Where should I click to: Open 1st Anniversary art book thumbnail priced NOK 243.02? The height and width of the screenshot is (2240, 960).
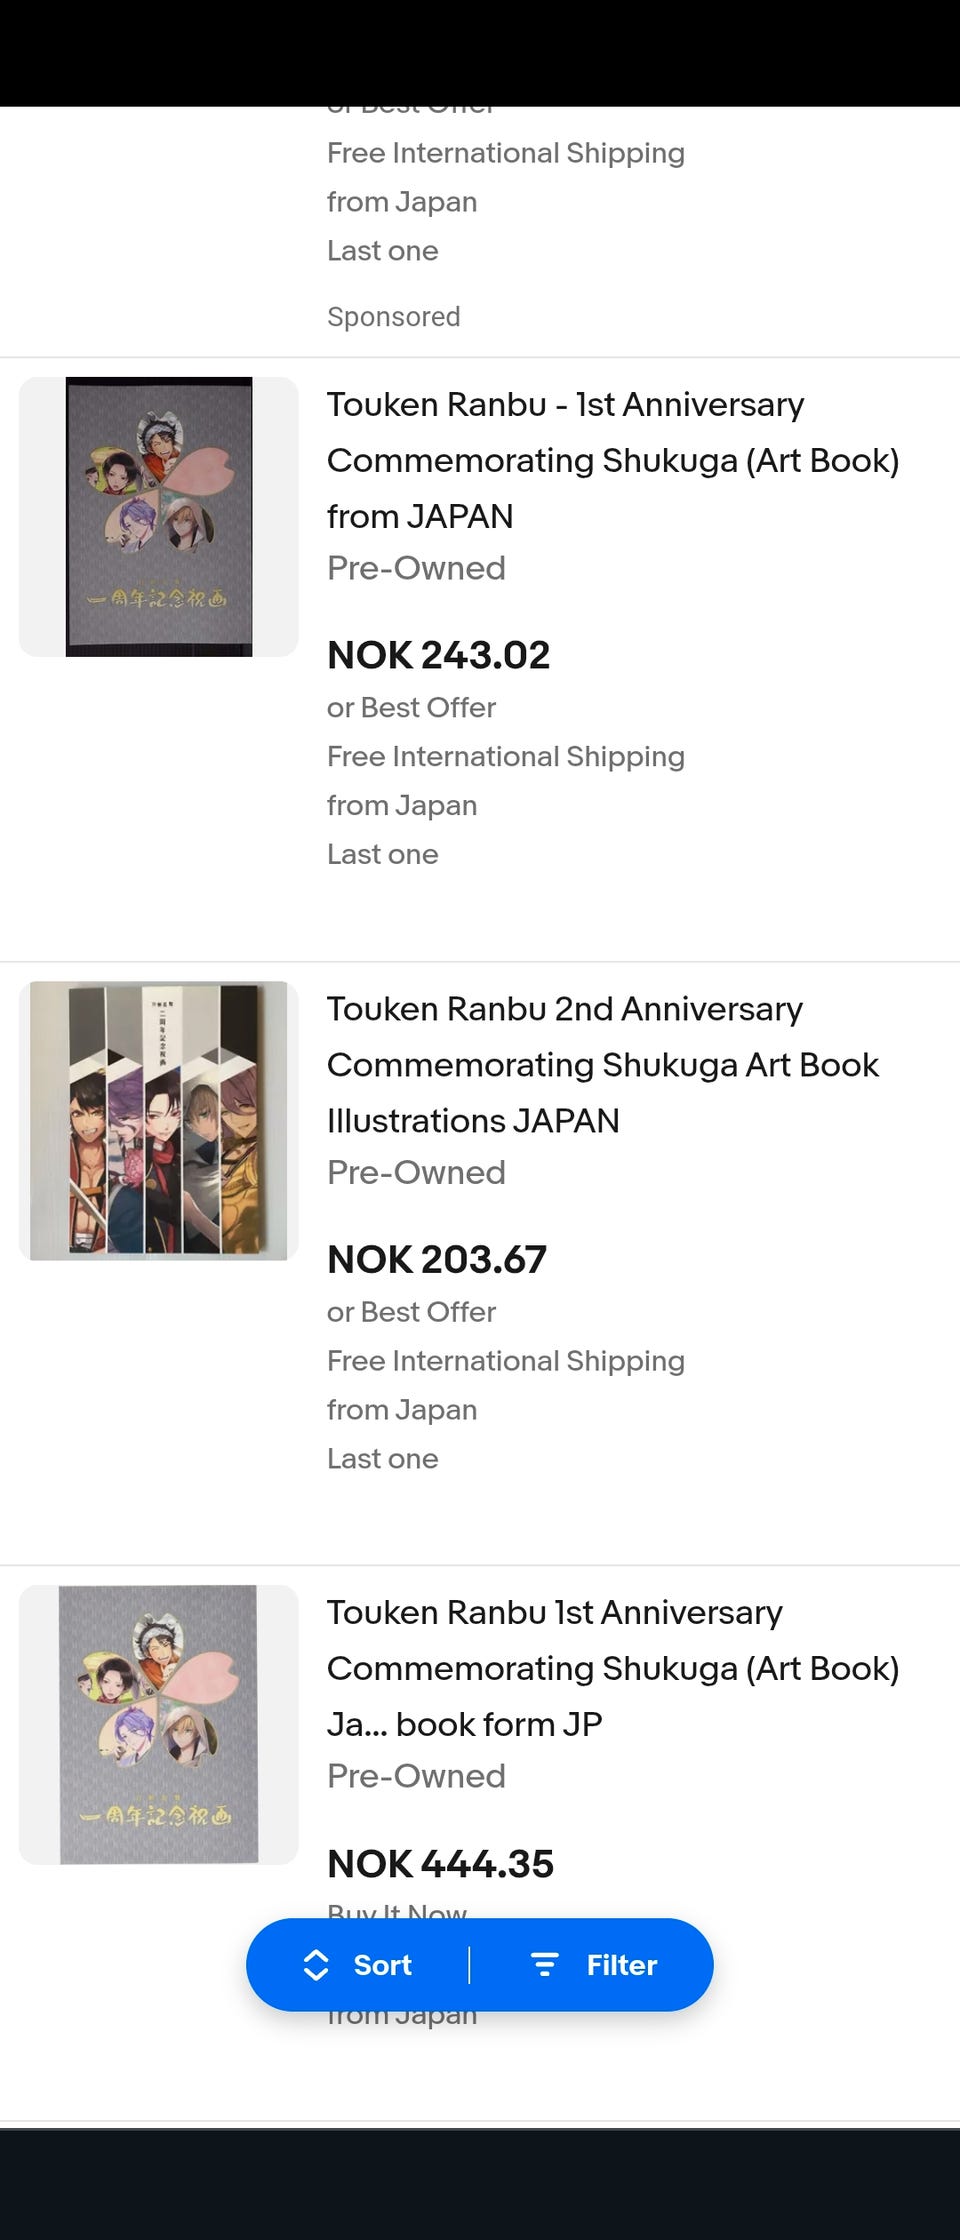coord(159,517)
